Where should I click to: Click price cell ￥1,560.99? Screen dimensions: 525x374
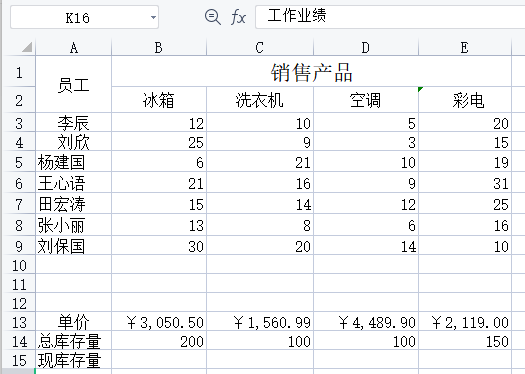coord(260,321)
